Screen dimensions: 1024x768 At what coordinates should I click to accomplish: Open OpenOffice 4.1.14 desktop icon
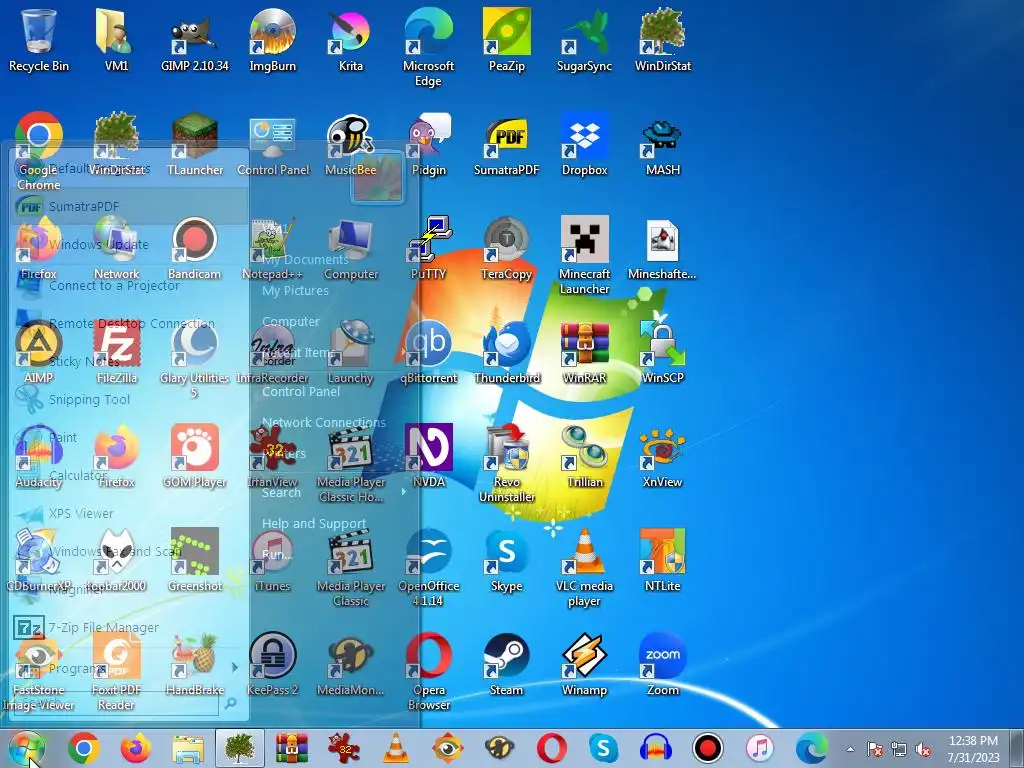tap(428, 567)
